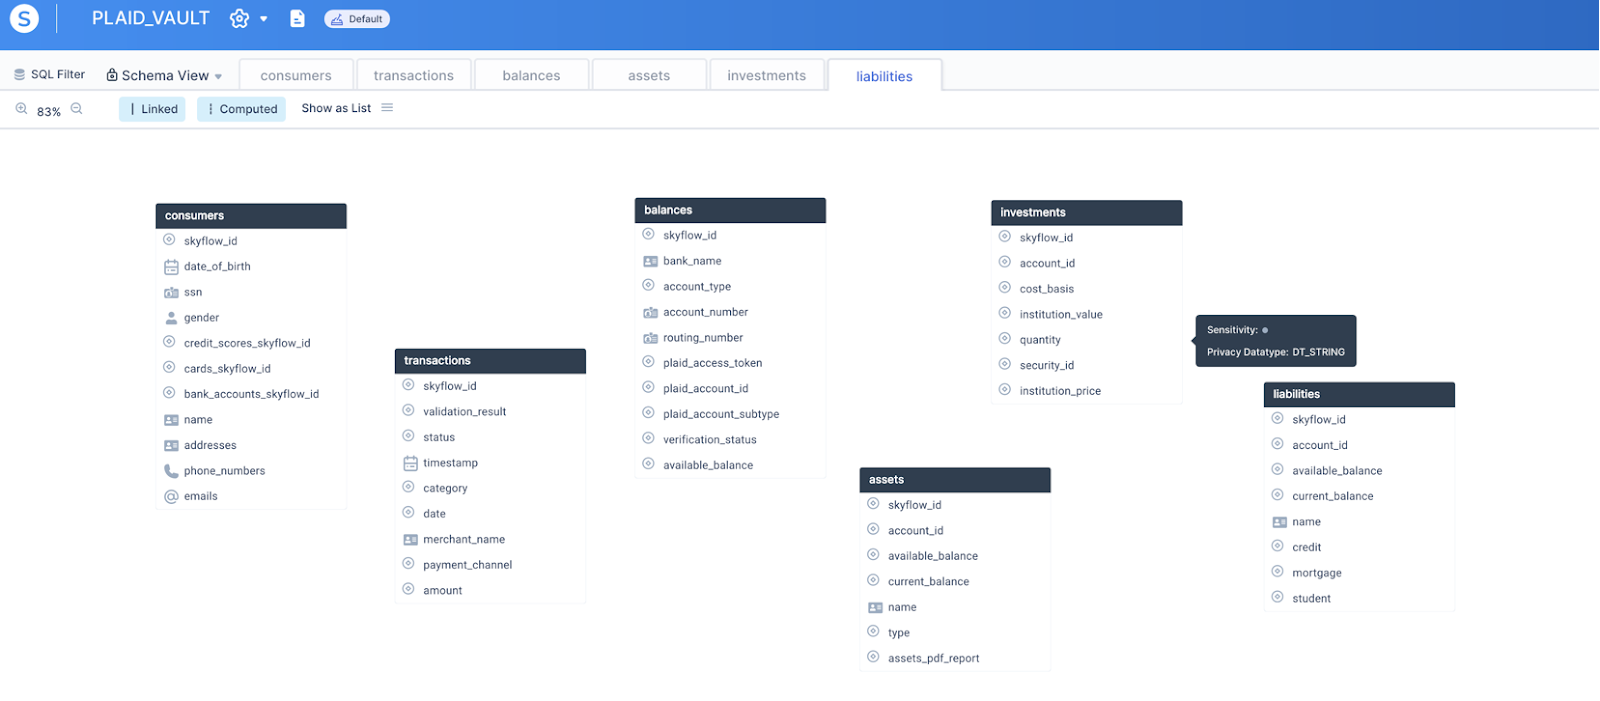
Task: Select the investments table header
Action: [1087, 213]
